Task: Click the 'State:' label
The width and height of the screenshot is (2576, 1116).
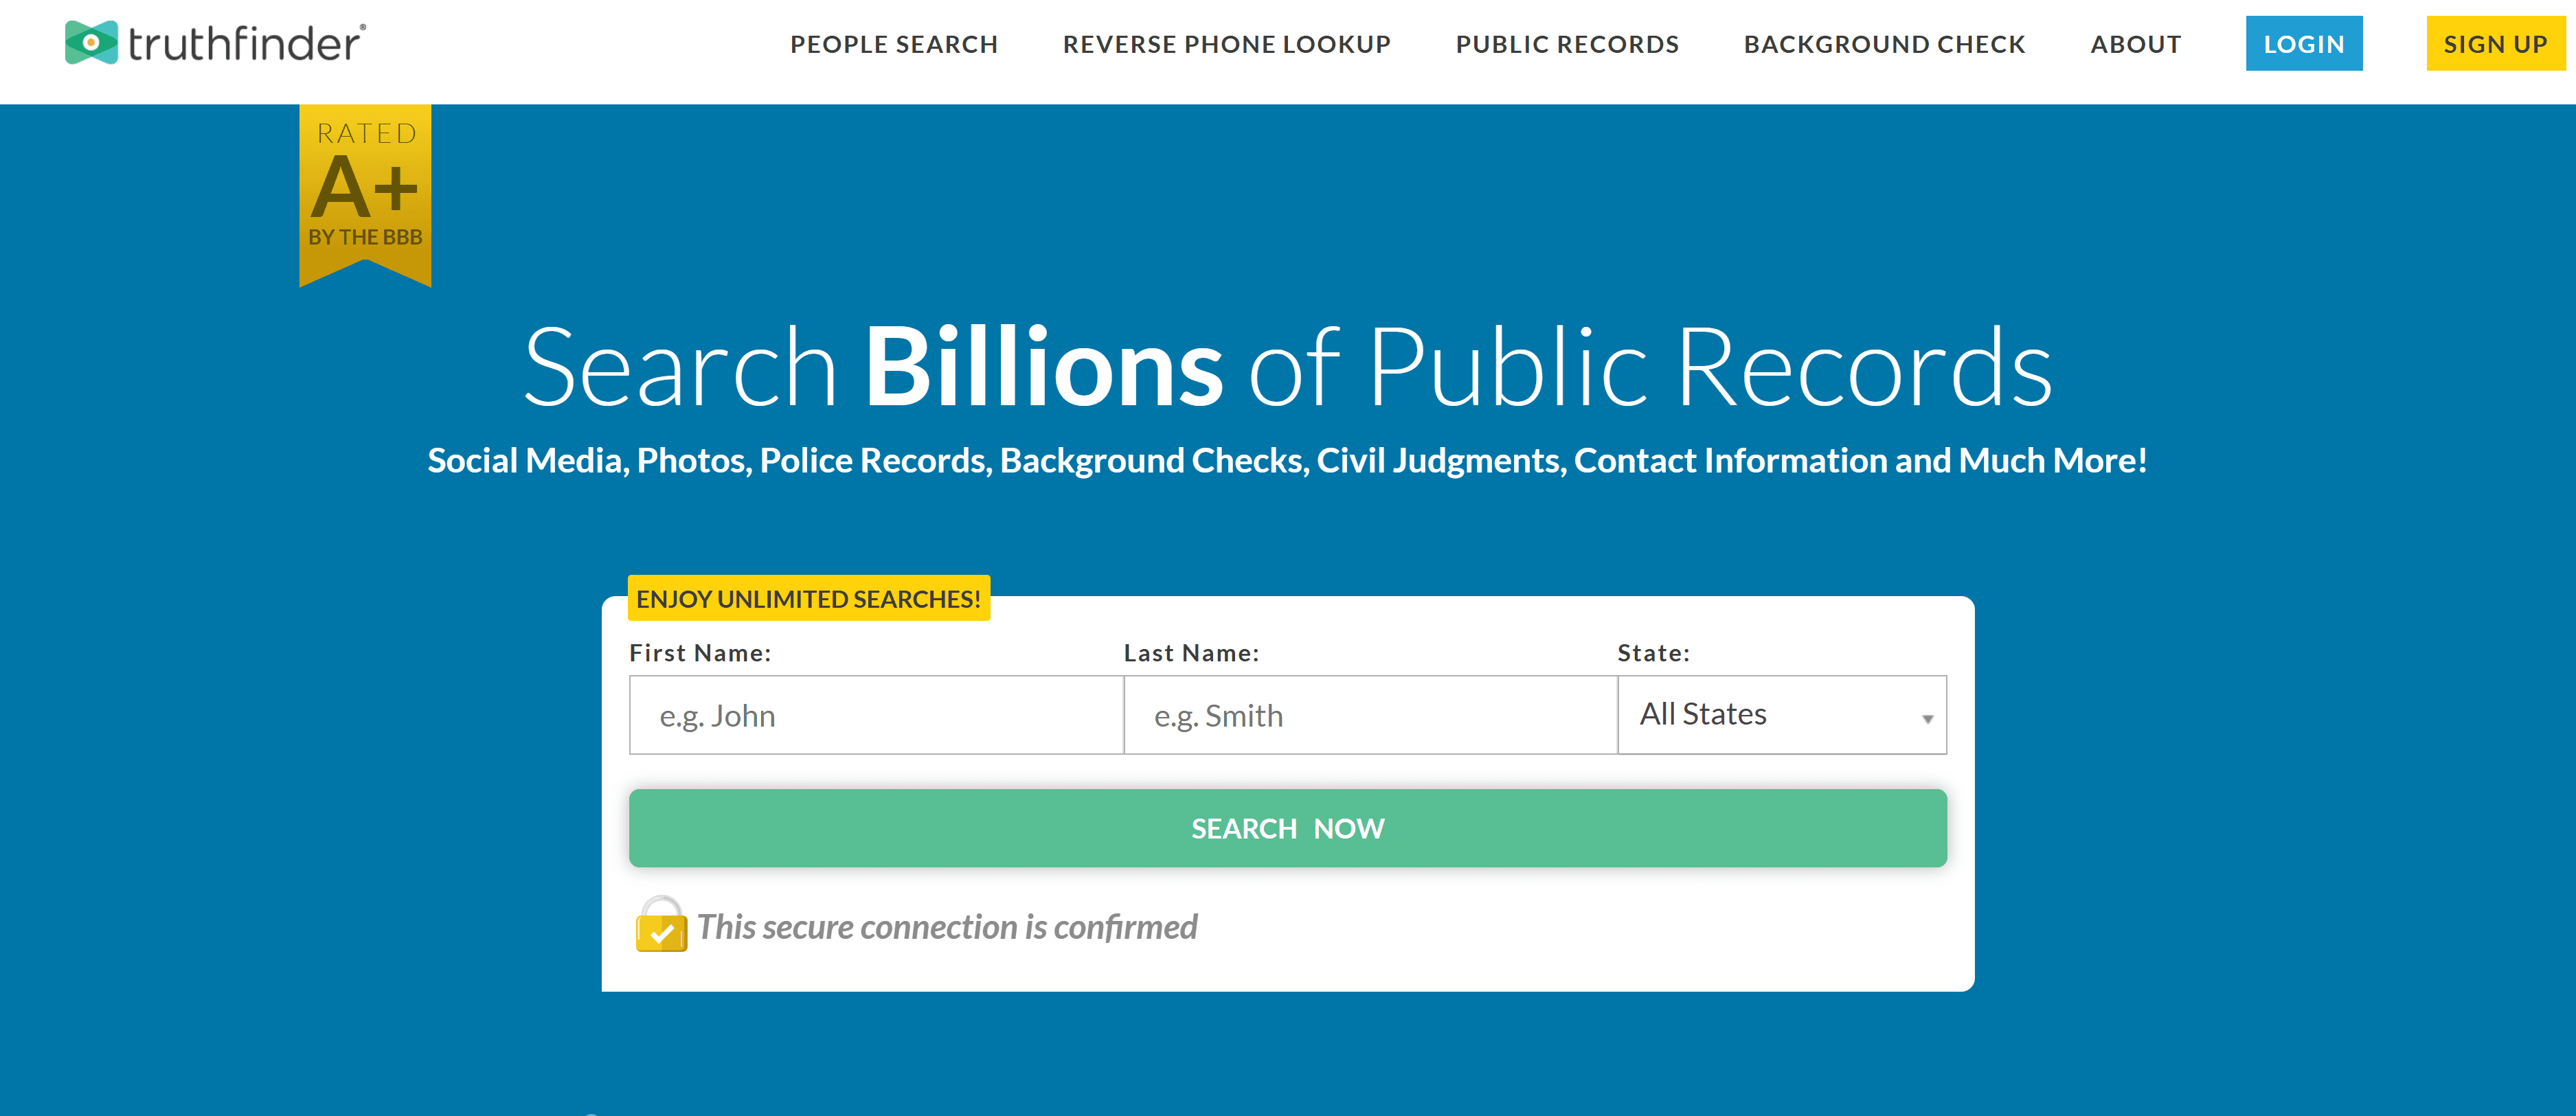Action: click(1653, 653)
